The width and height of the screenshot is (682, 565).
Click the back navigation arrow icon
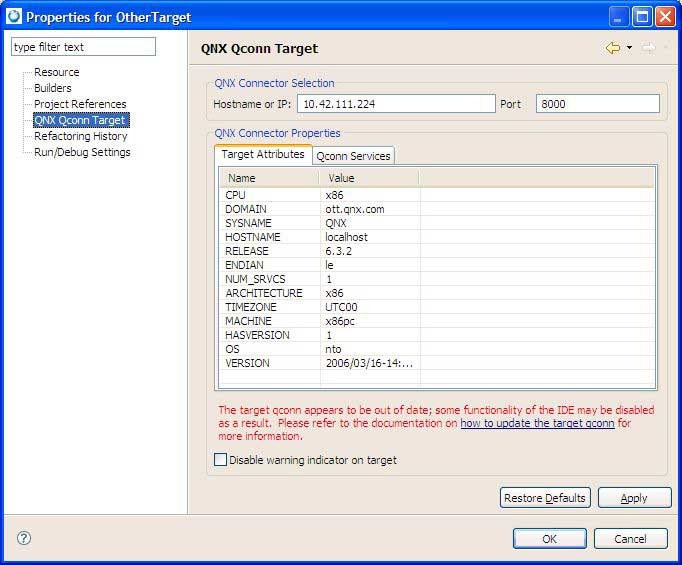(613, 48)
